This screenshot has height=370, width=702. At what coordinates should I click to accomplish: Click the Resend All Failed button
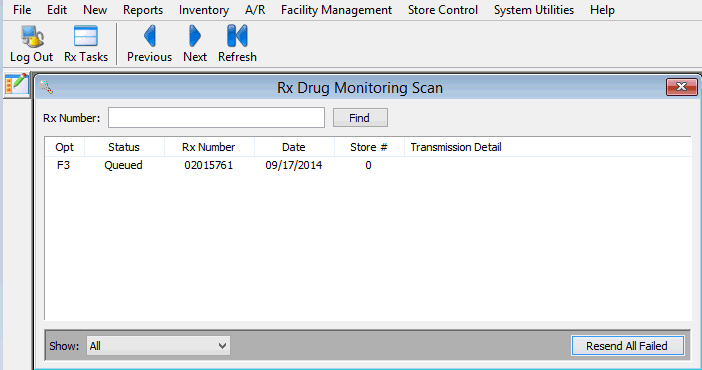coord(627,346)
